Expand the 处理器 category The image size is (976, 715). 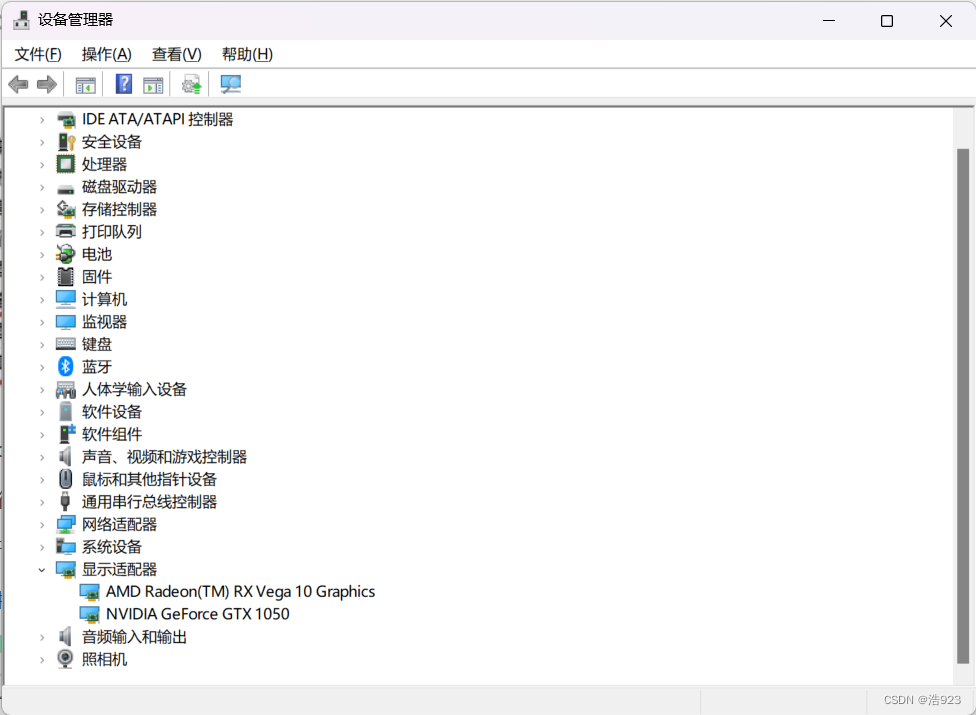pyautogui.click(x=40, y=164)
